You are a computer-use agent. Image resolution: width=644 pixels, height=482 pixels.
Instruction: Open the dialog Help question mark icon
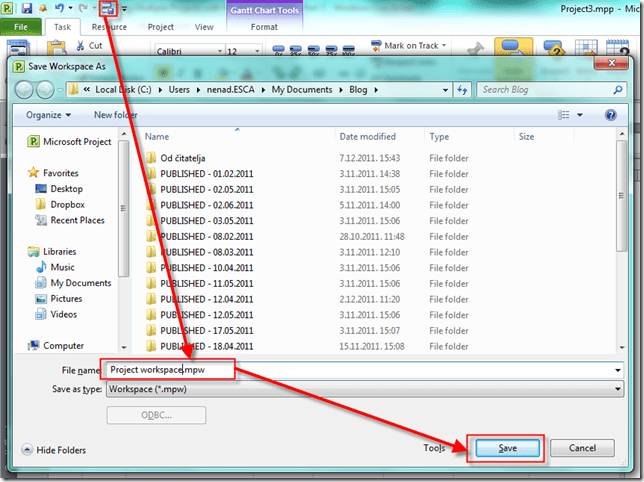click(x=610, y=115)
